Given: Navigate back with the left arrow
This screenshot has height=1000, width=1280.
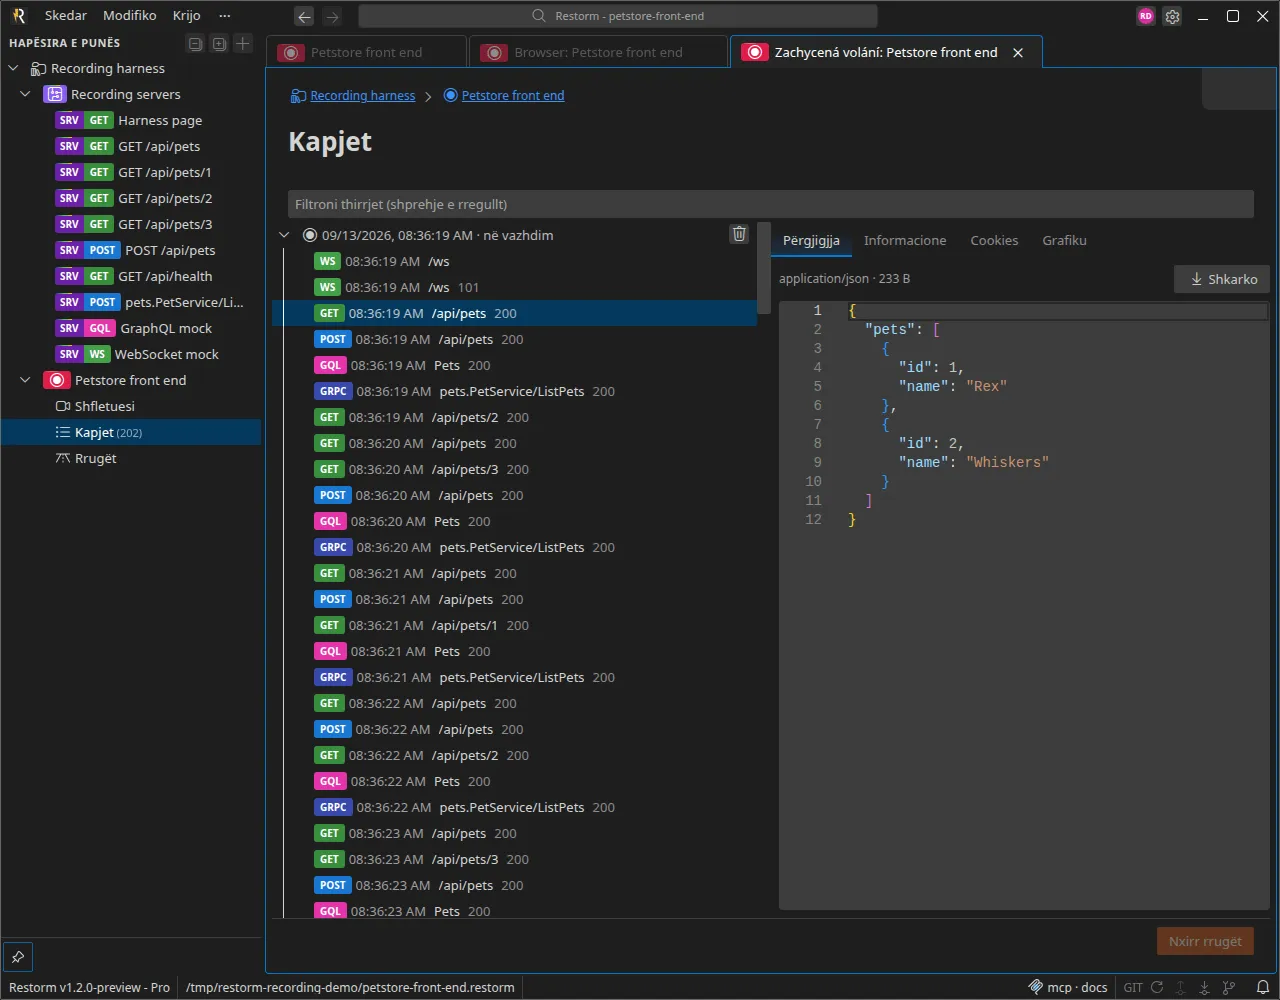Looking at the screenshot, I should 304,16.
